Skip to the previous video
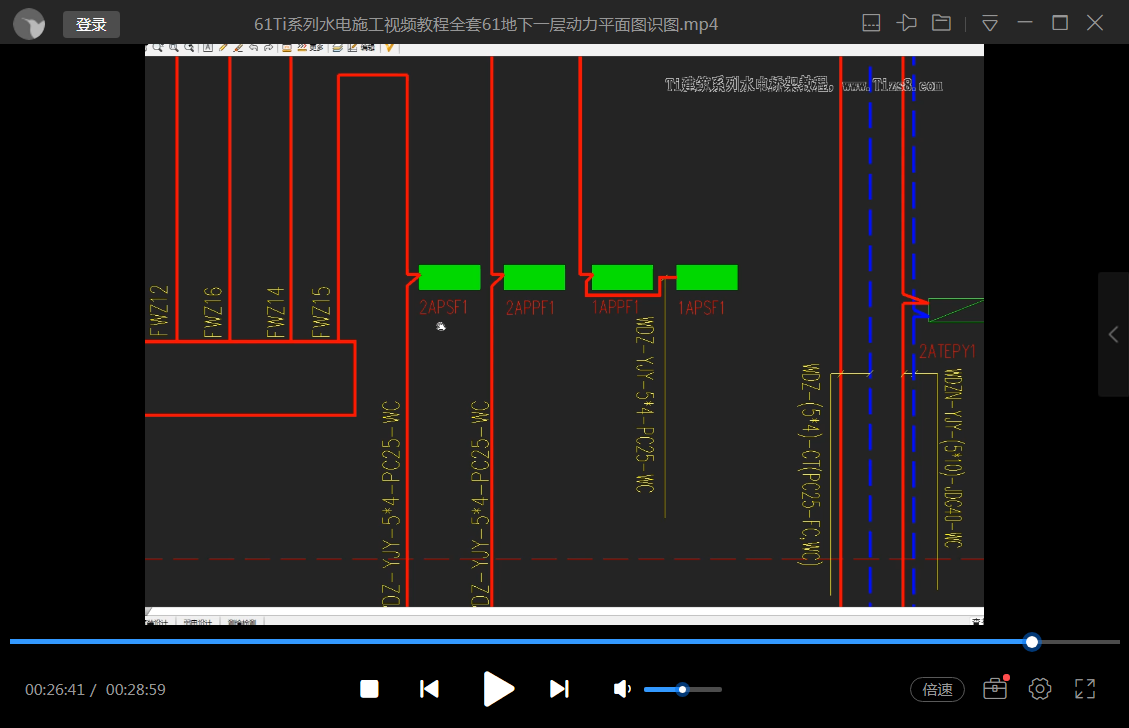Screen dimensions: 1129x728 (x=429, y=689)
